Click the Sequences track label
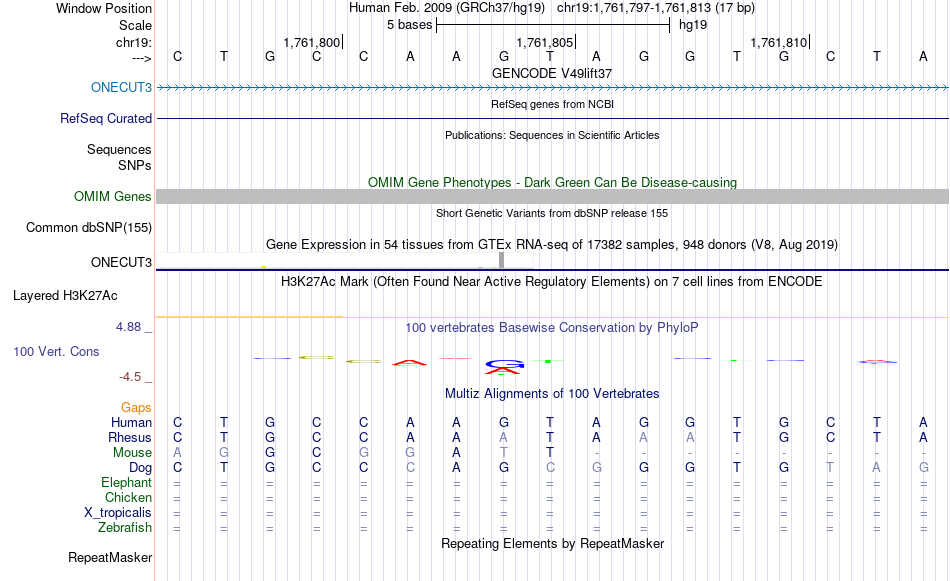 point(119,149)
